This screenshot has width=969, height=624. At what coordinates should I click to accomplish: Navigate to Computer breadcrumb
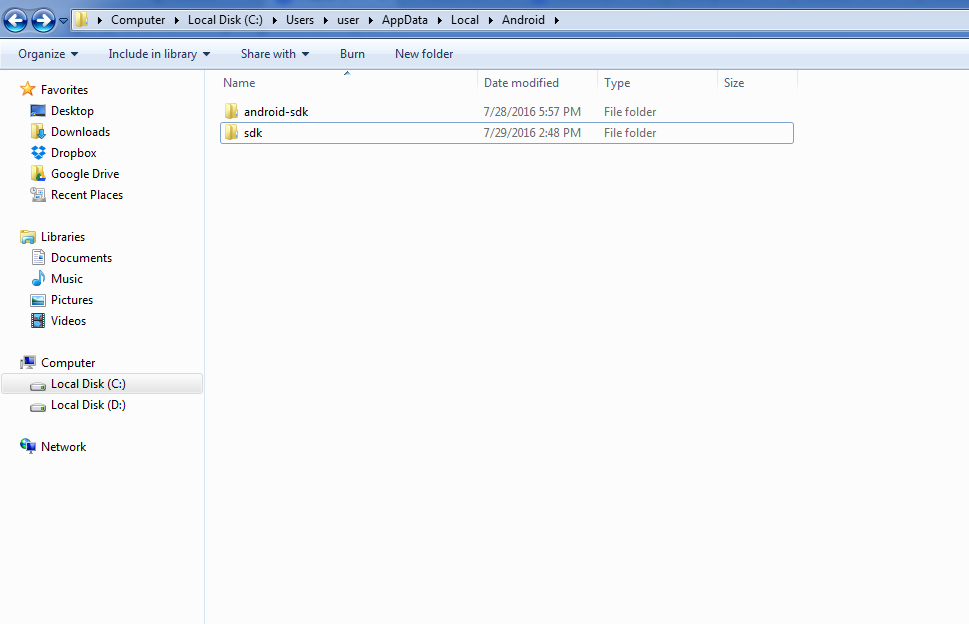138,20
